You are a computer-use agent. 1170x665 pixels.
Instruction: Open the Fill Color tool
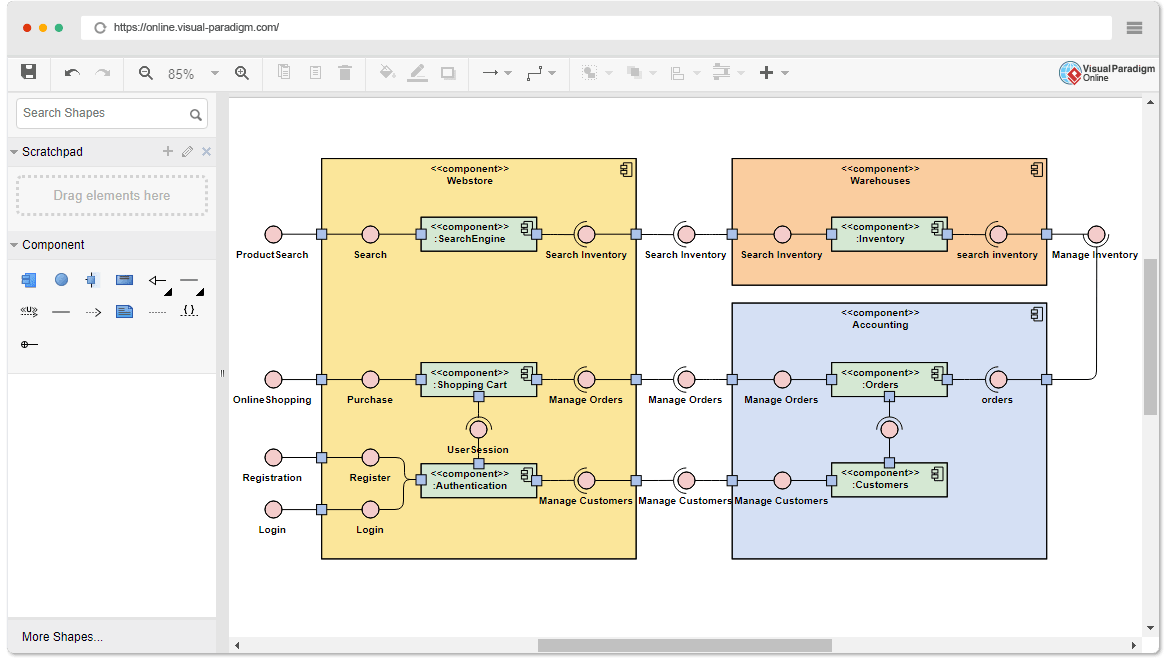[388, 72]
